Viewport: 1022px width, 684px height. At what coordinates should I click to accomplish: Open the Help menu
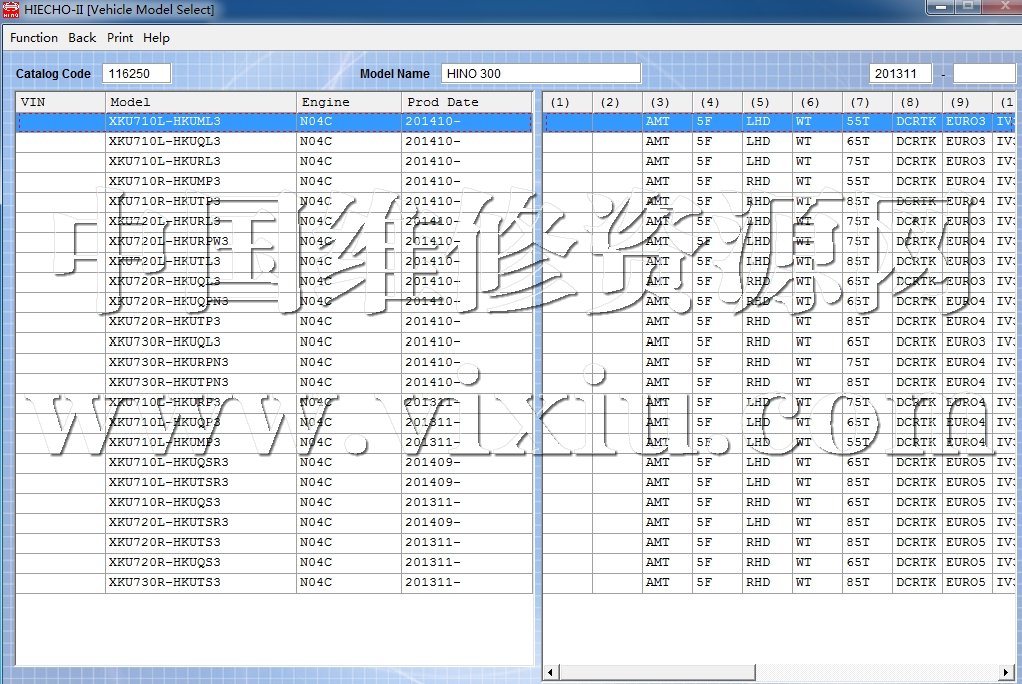click(x=156, y=38)
